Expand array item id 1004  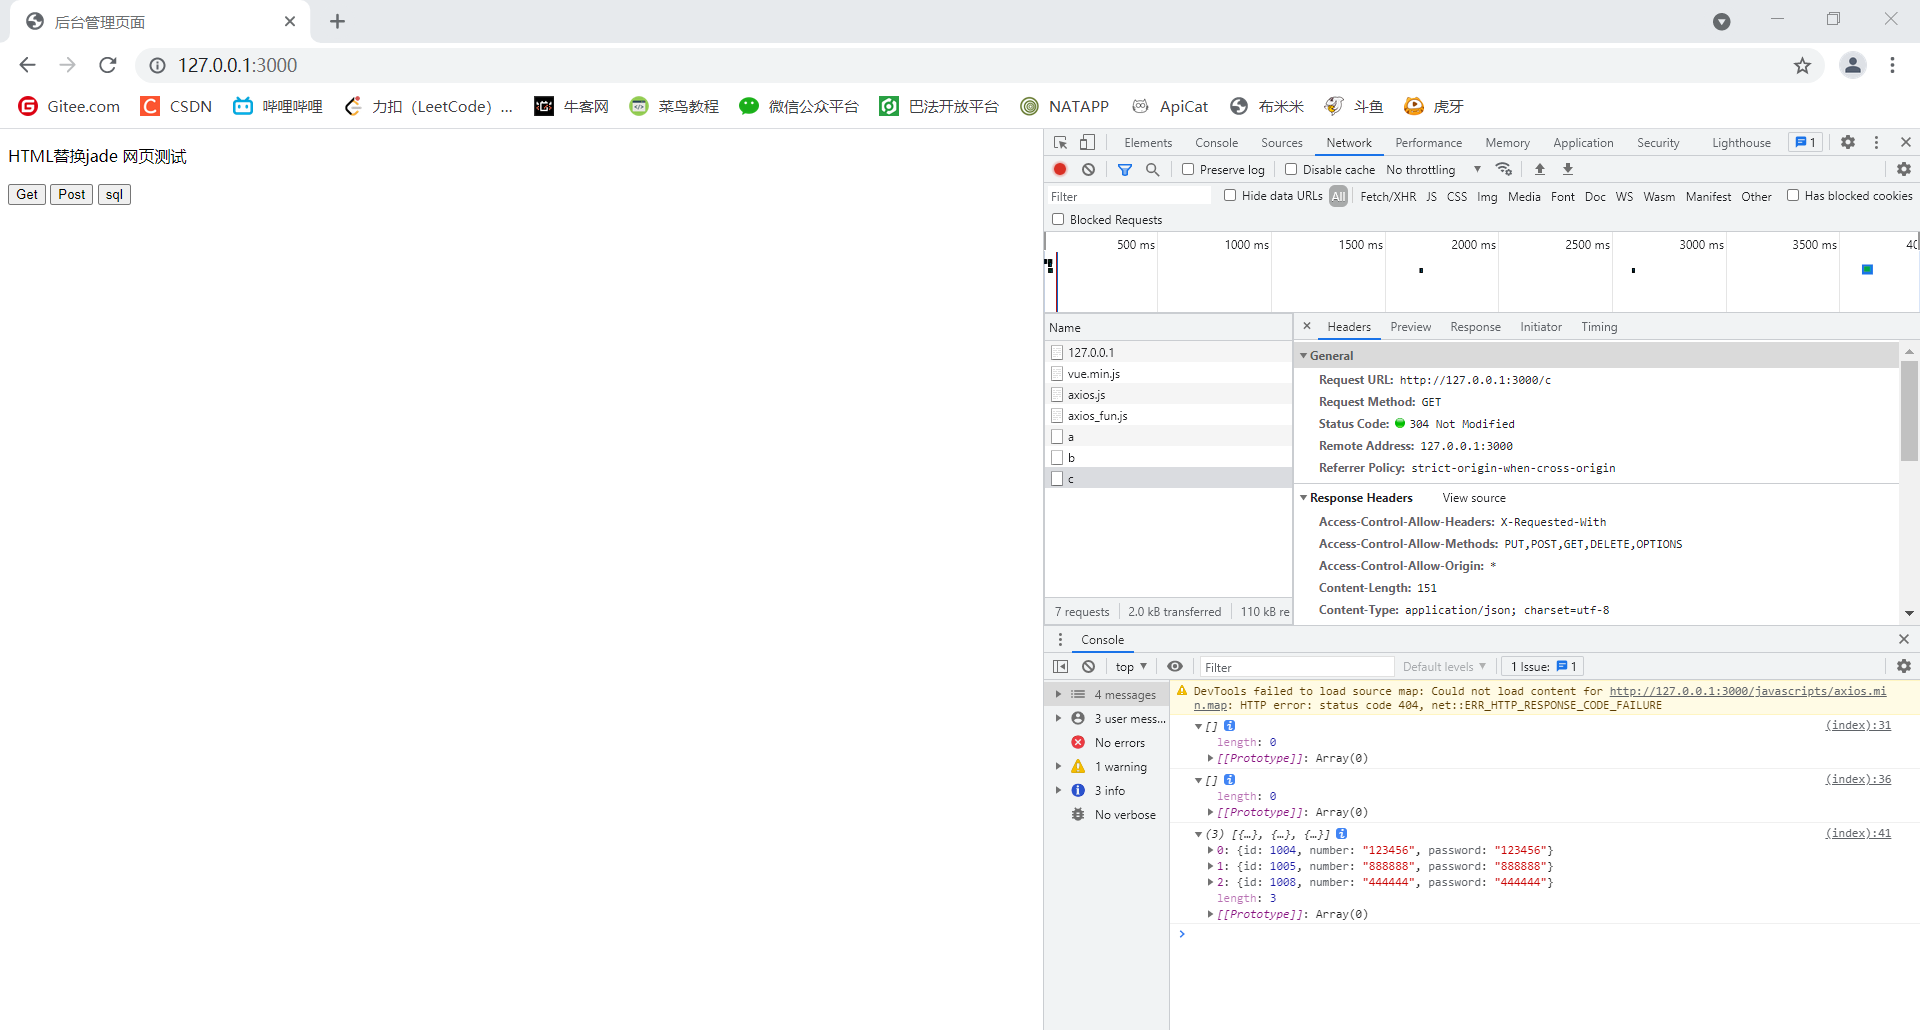pyautogui.click(x=1211, y=851)
